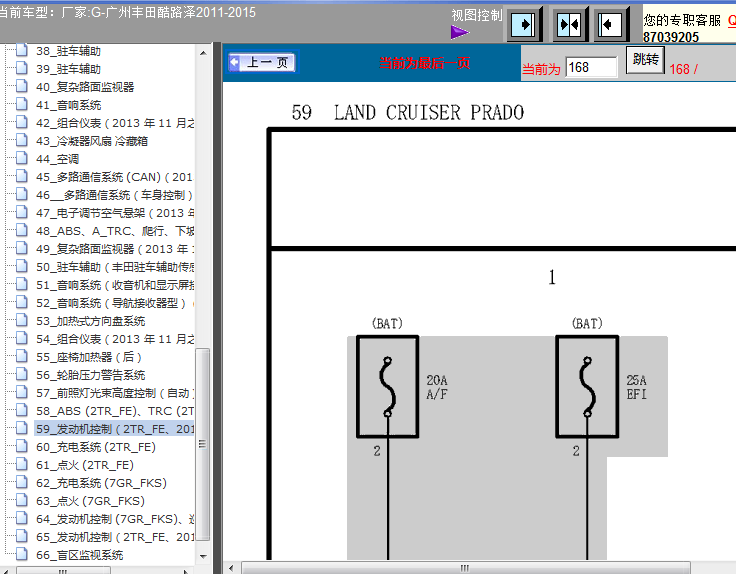
Task: Click the 25A EFI fuse symbol
Action: point(587,387)
